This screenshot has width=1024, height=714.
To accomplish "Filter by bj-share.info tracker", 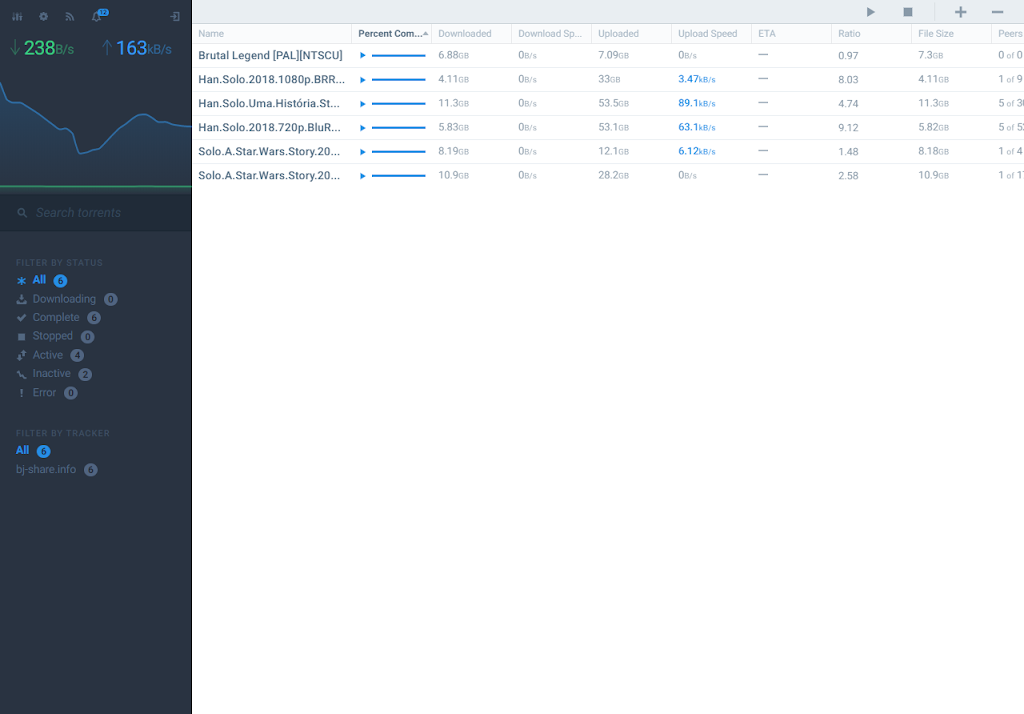I will click(x=46, y=470).
